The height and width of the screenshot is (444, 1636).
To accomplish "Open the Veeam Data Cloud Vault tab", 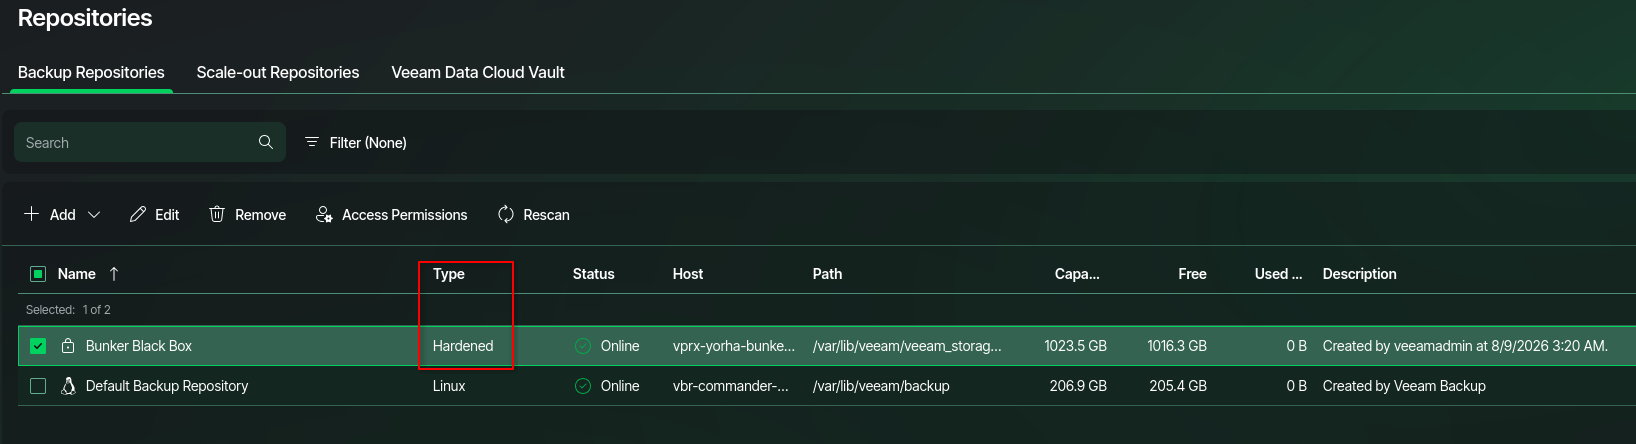I will coord(478,72).
